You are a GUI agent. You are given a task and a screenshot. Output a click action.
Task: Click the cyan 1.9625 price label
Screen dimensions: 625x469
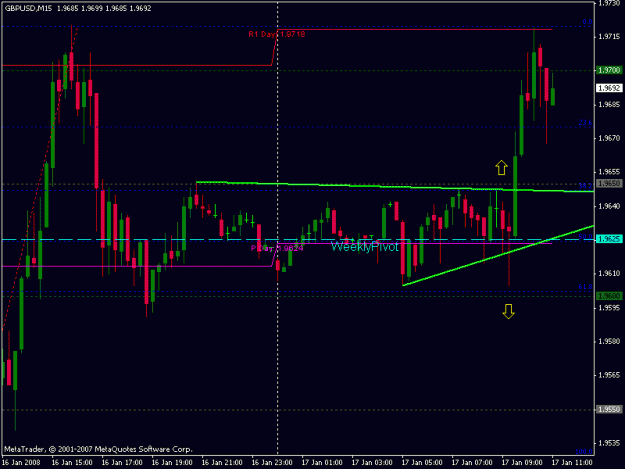point(609,239)
